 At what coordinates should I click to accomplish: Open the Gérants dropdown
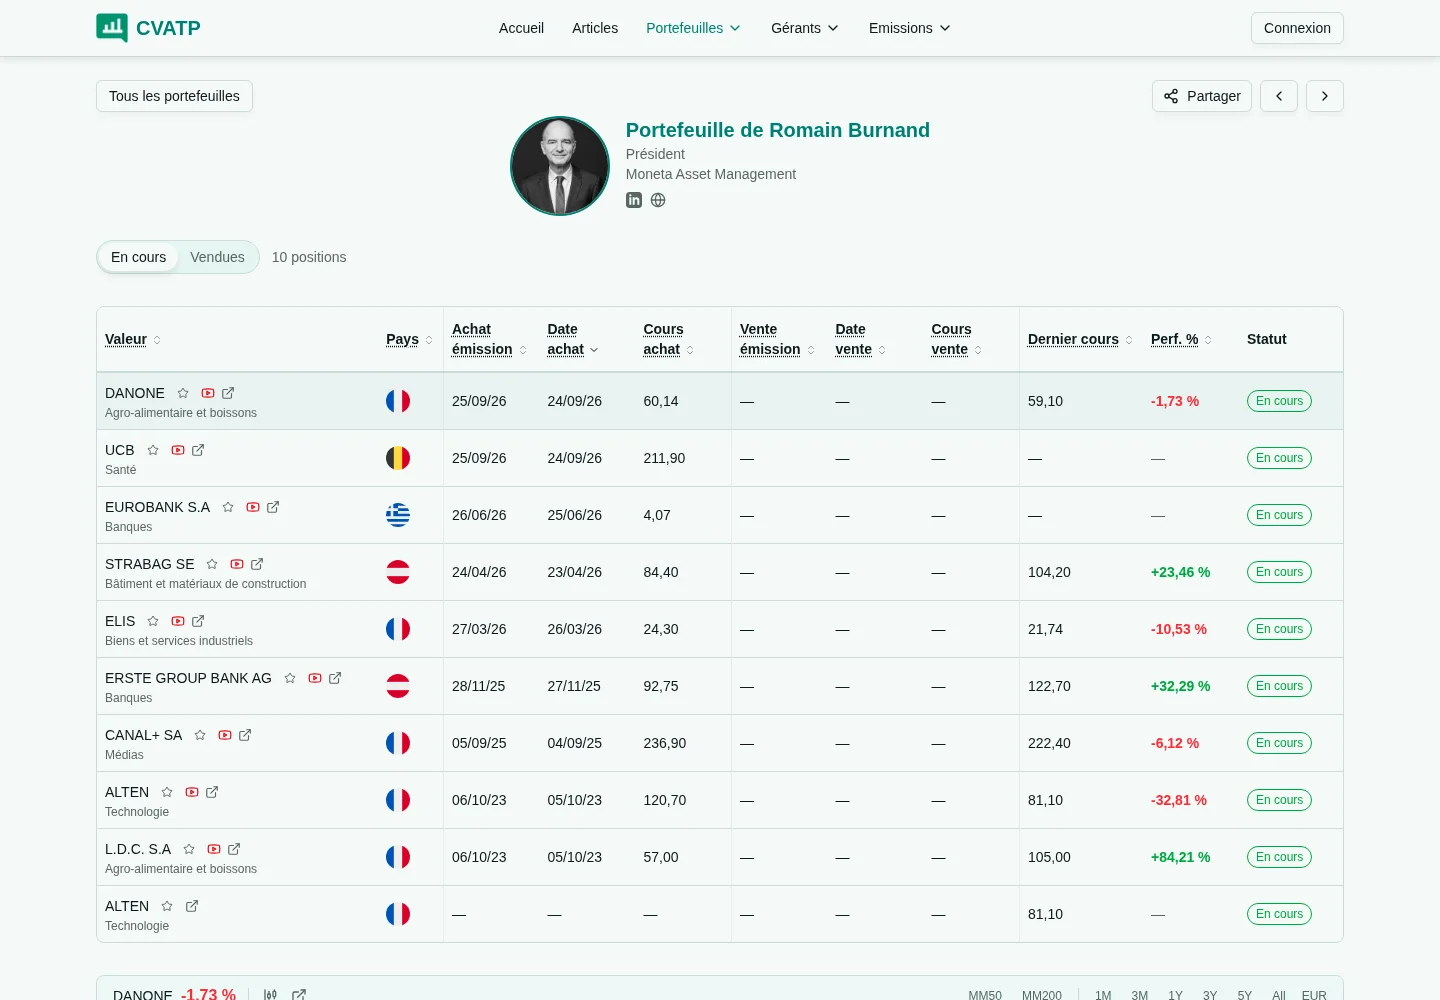point(805,28)
